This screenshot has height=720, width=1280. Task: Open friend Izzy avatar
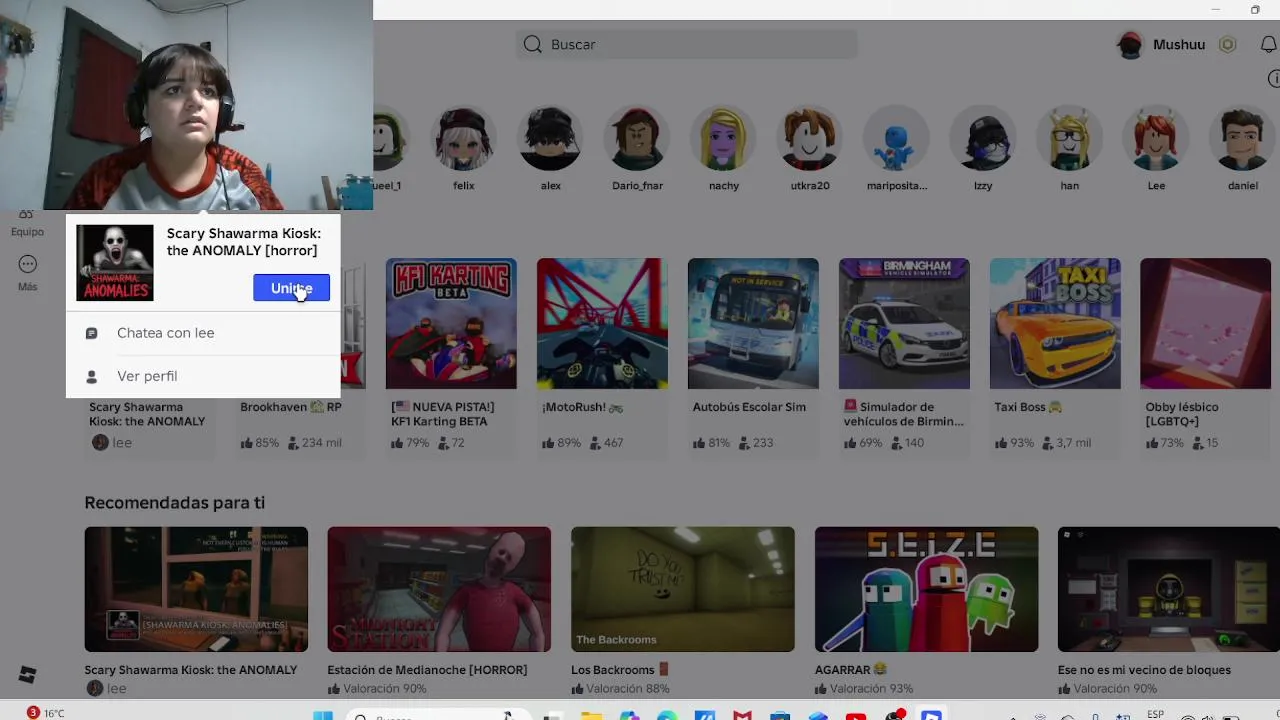[983, 140]
